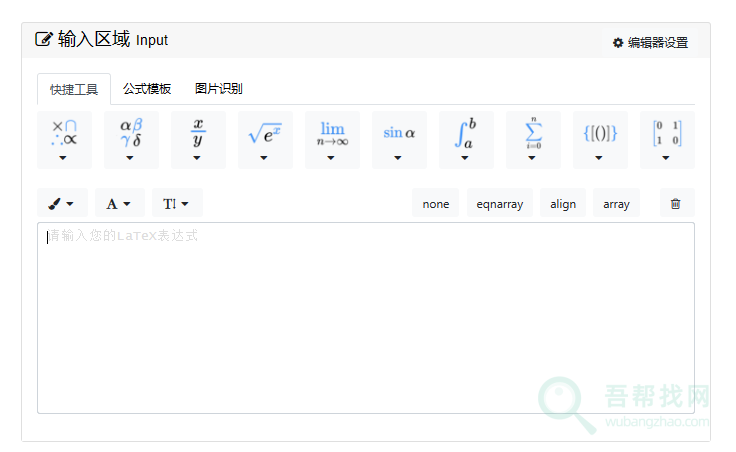Open the integral templates

coord(466,140)
